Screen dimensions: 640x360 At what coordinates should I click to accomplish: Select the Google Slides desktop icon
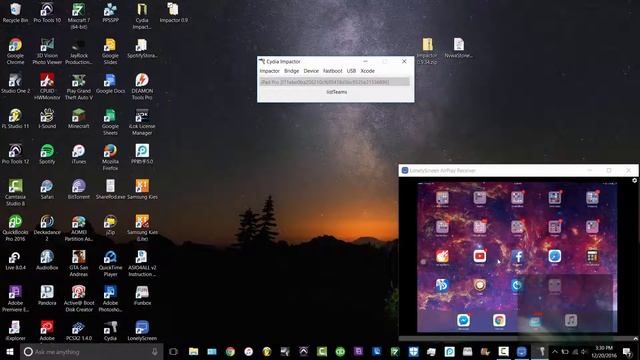pos(110,51)
